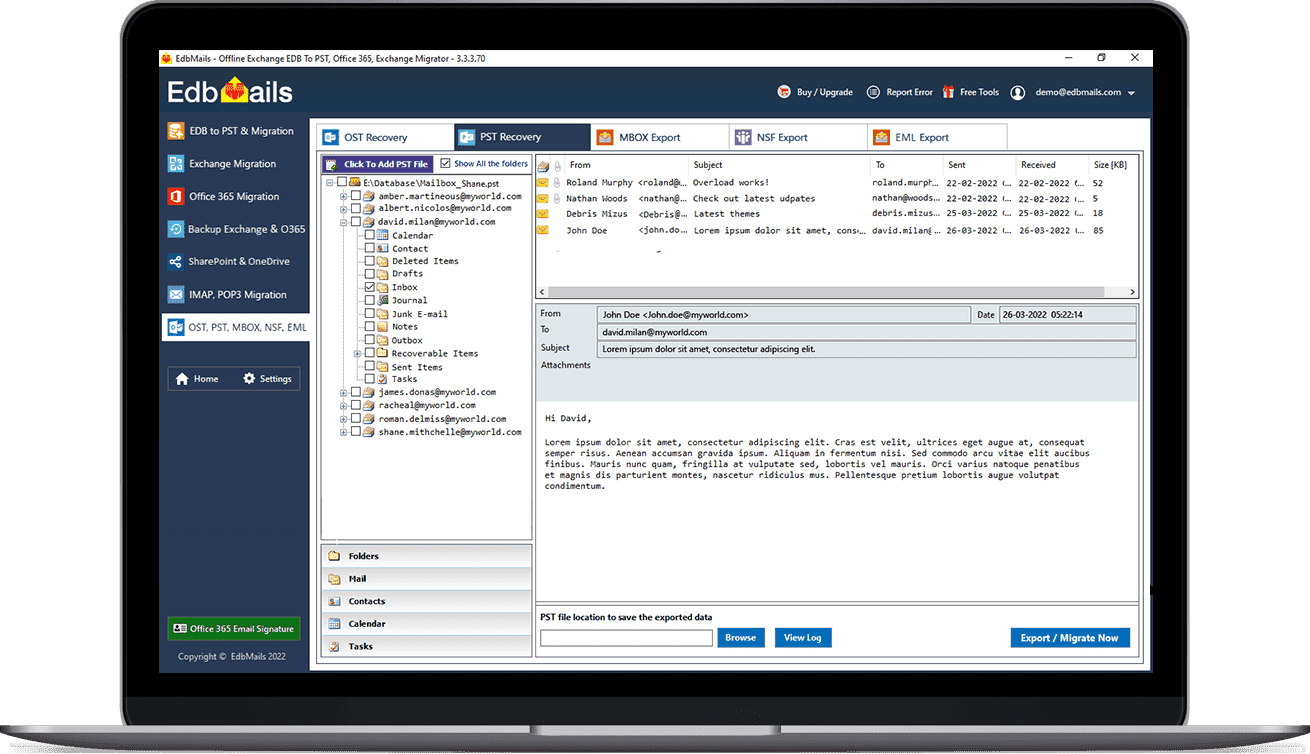
Task: Check the Mailbox_Shane.pst root checkbox
Action: tap(342, 183)
